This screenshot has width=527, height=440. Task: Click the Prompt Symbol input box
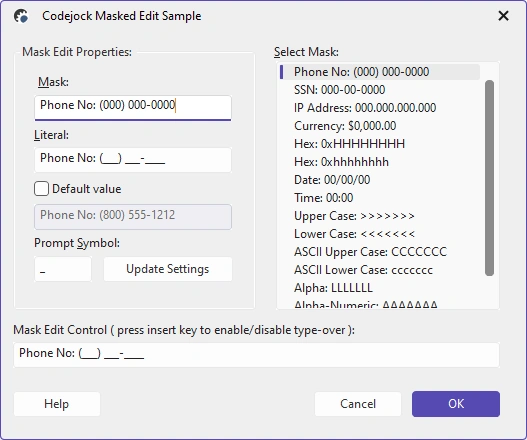[63, 269]
